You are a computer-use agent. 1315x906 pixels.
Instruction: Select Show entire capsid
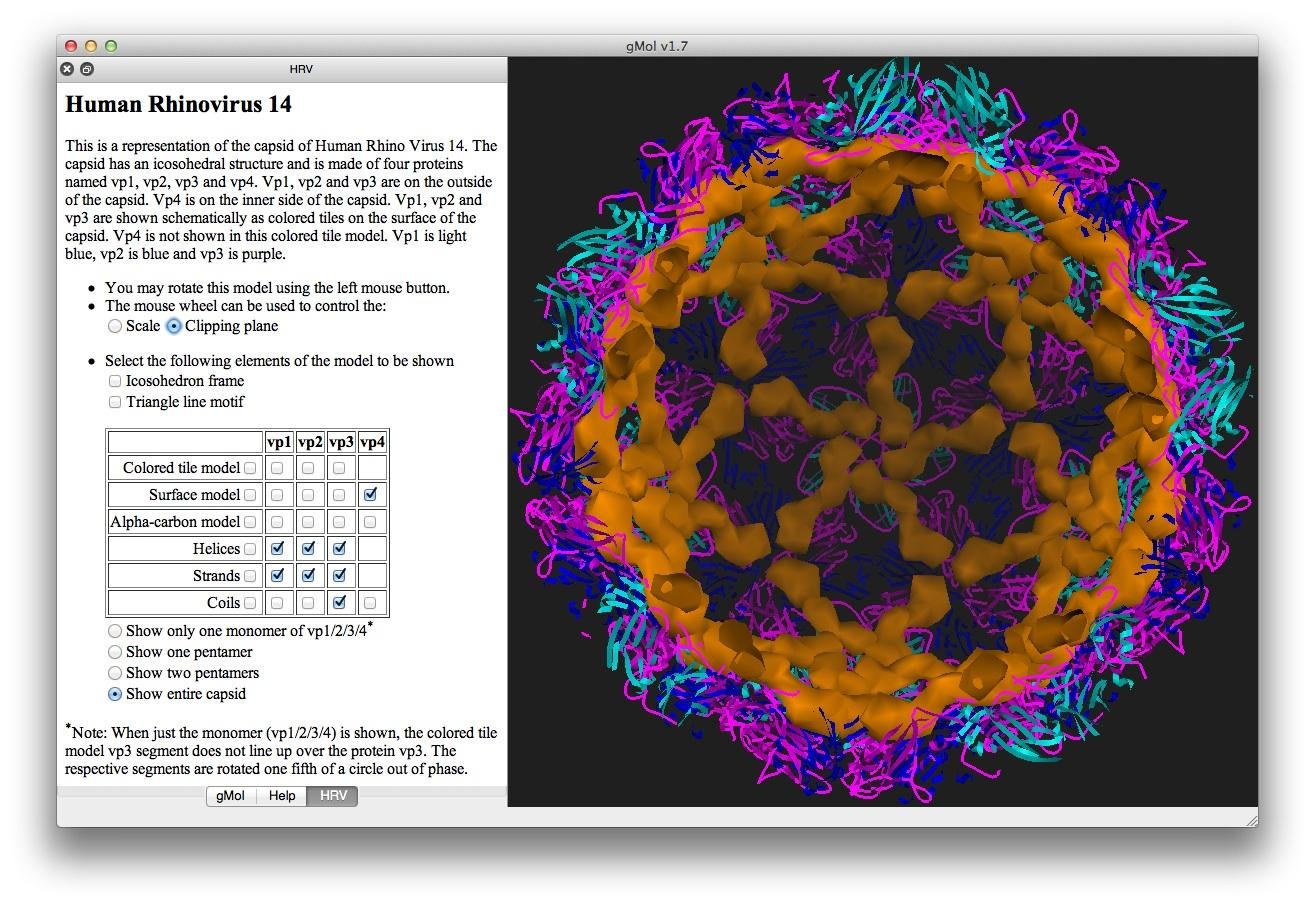coord(116,694)
